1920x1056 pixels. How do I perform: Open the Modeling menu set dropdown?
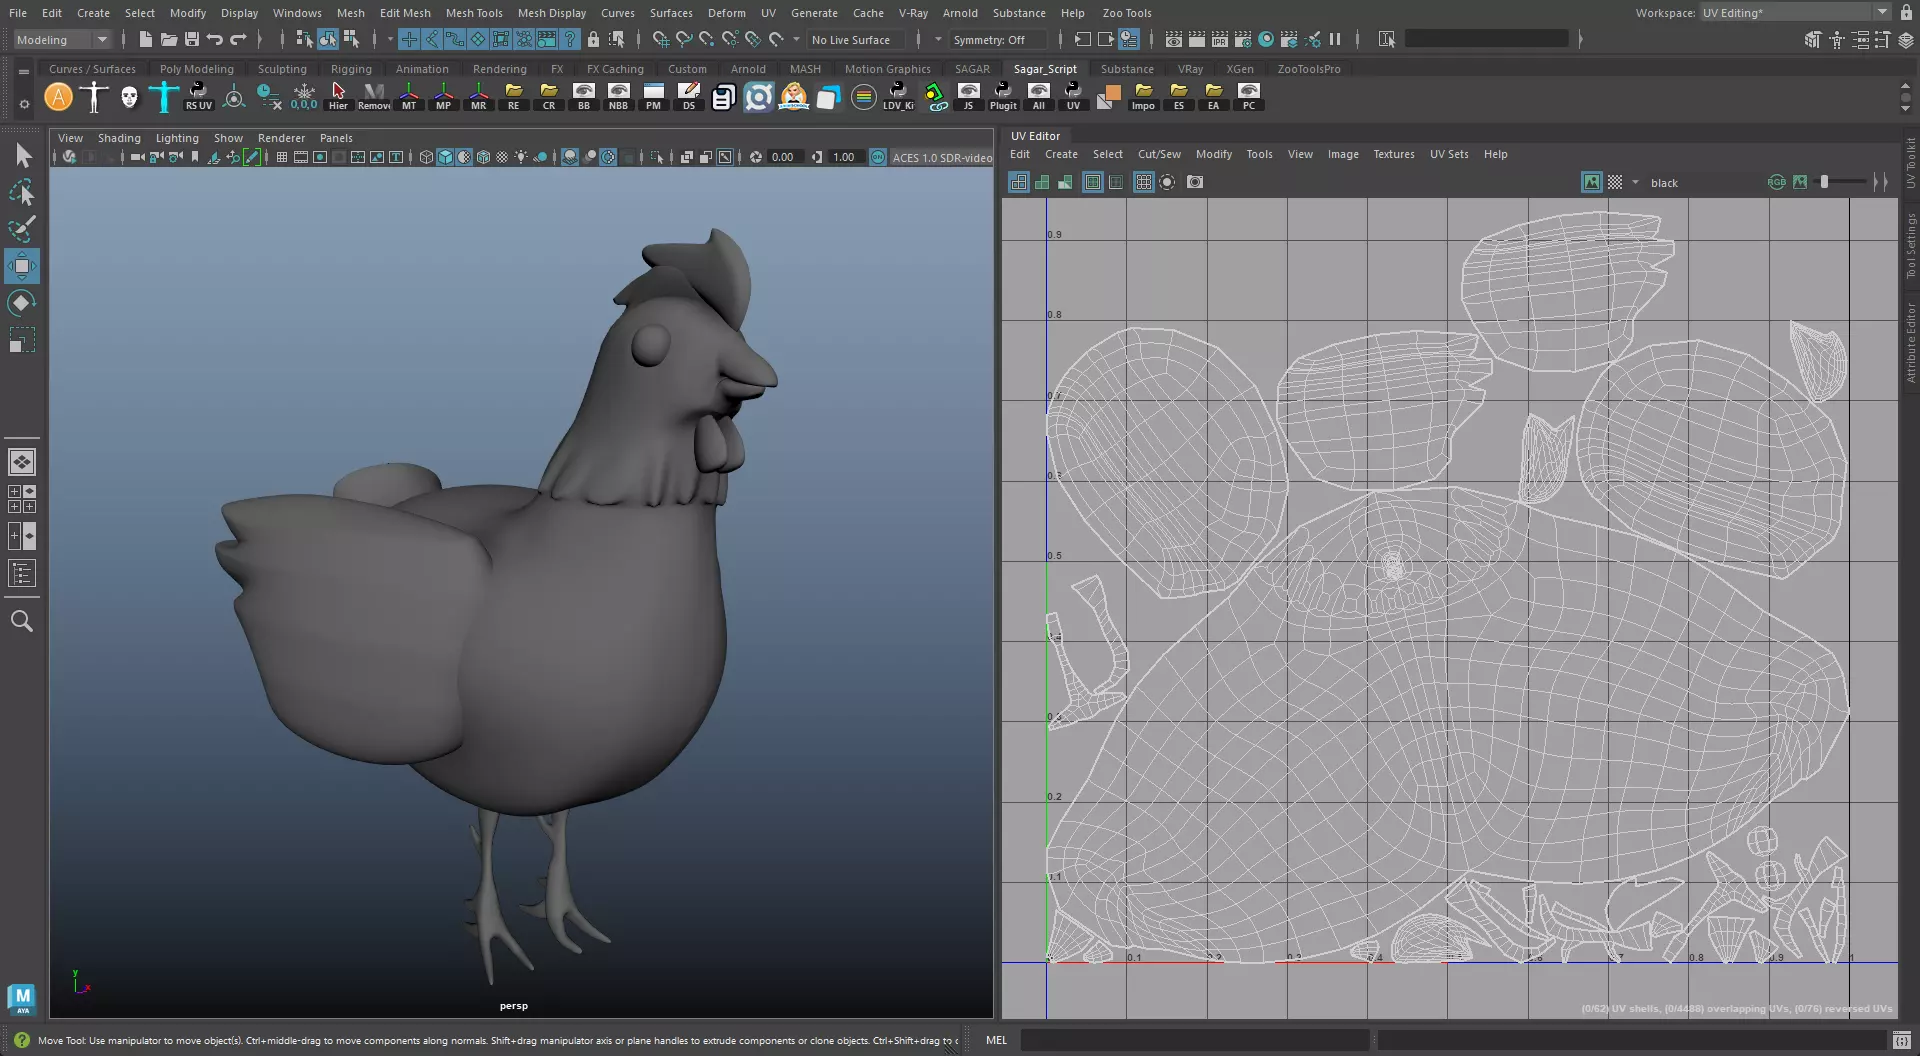click(62, 39)
